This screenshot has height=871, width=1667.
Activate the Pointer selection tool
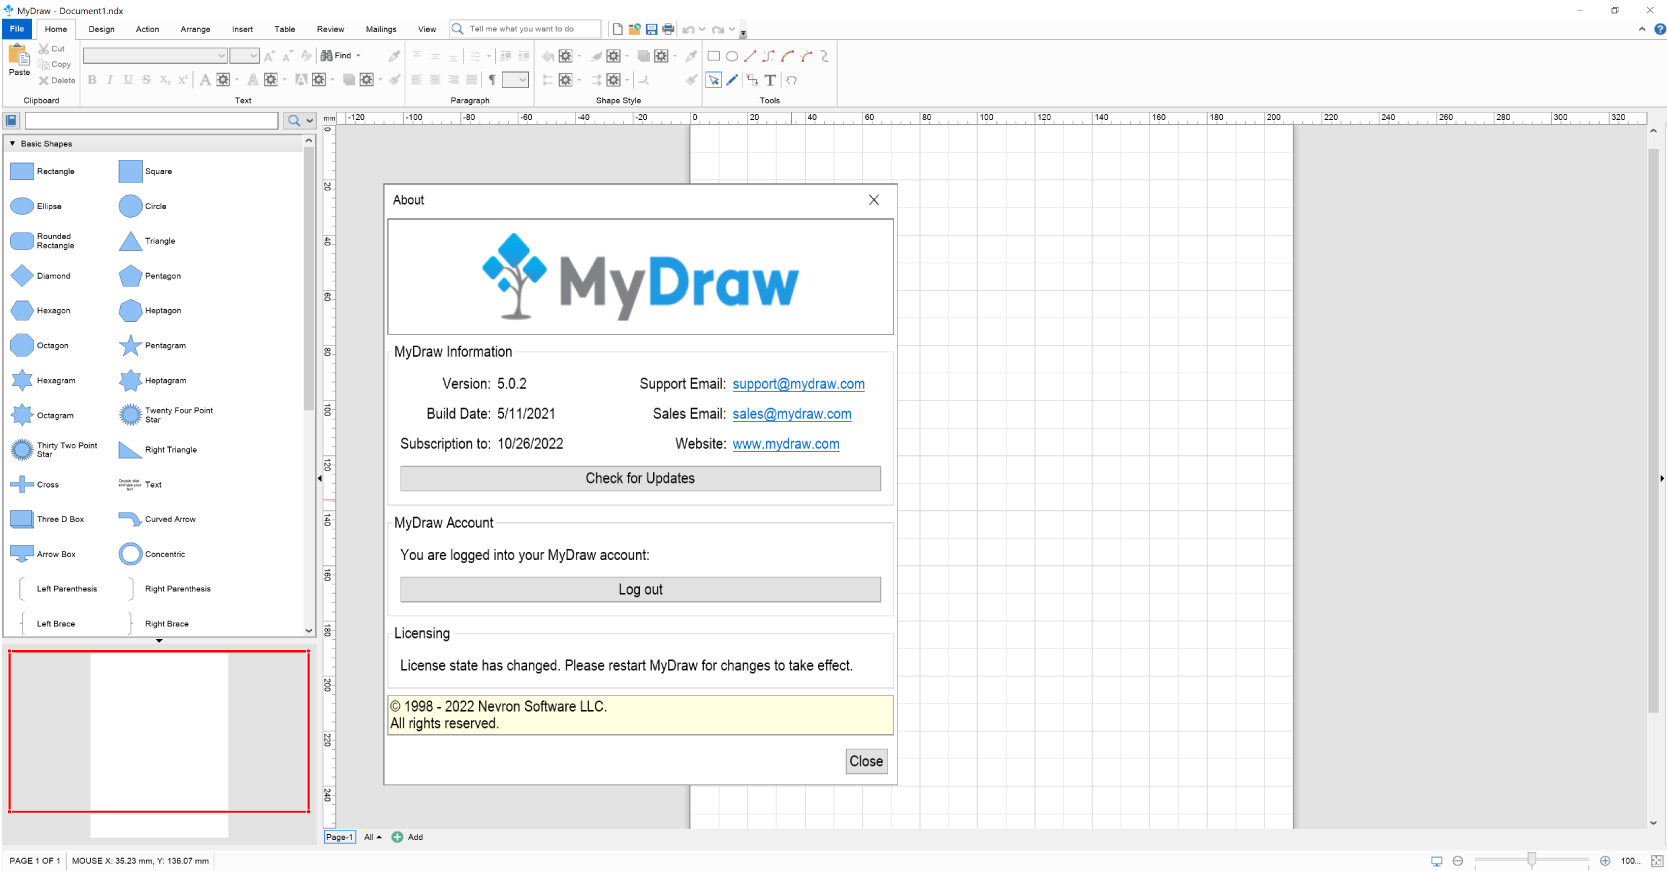714,80
